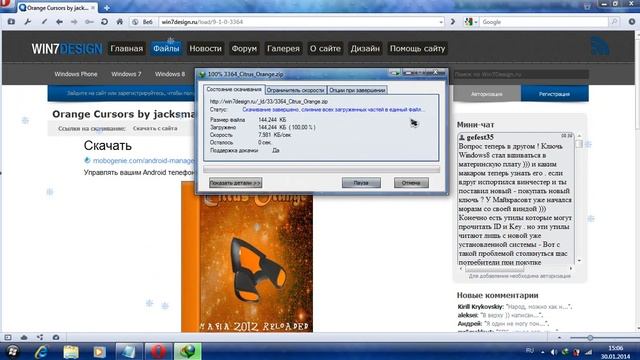
Task: Click Отмена button in download dialog
Action: pyautogui.click(x=411, y=183)
